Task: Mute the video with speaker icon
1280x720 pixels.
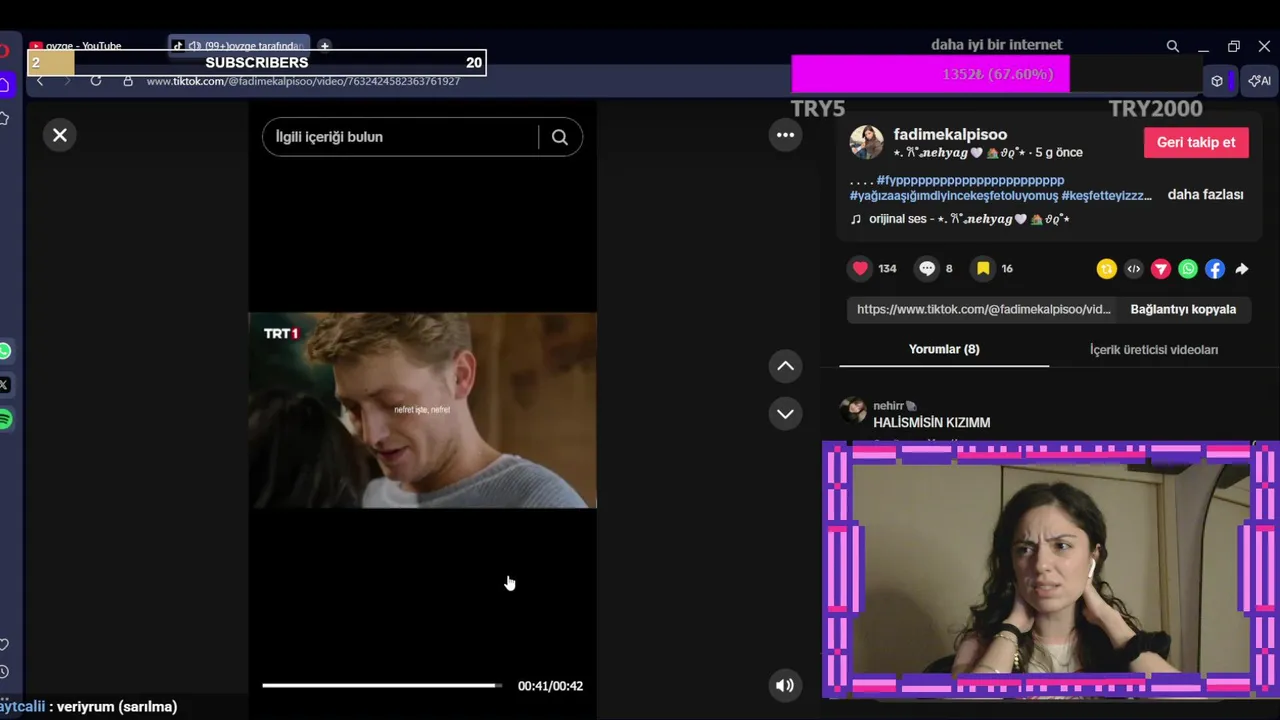Action: click(x=786, y=686)
